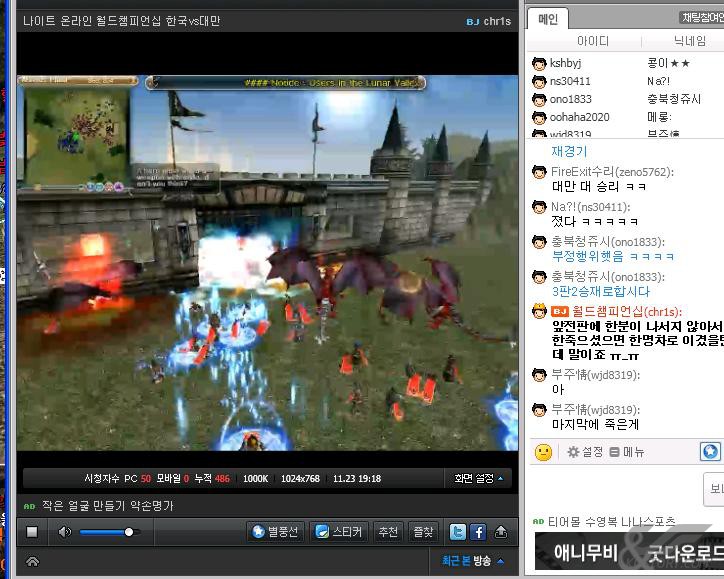Click the avatar icon beside kshbyj
This screenshot has height=579, width=724.
pos(539,64)
